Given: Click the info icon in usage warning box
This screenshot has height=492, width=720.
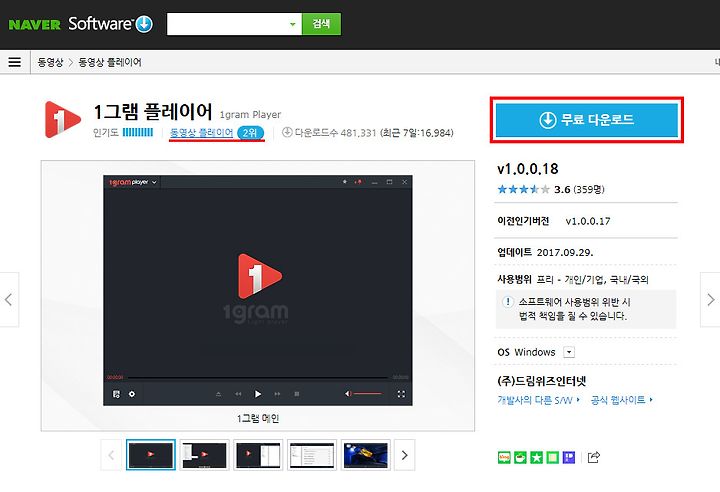Looking at the screenshot, I should (507, 302).
